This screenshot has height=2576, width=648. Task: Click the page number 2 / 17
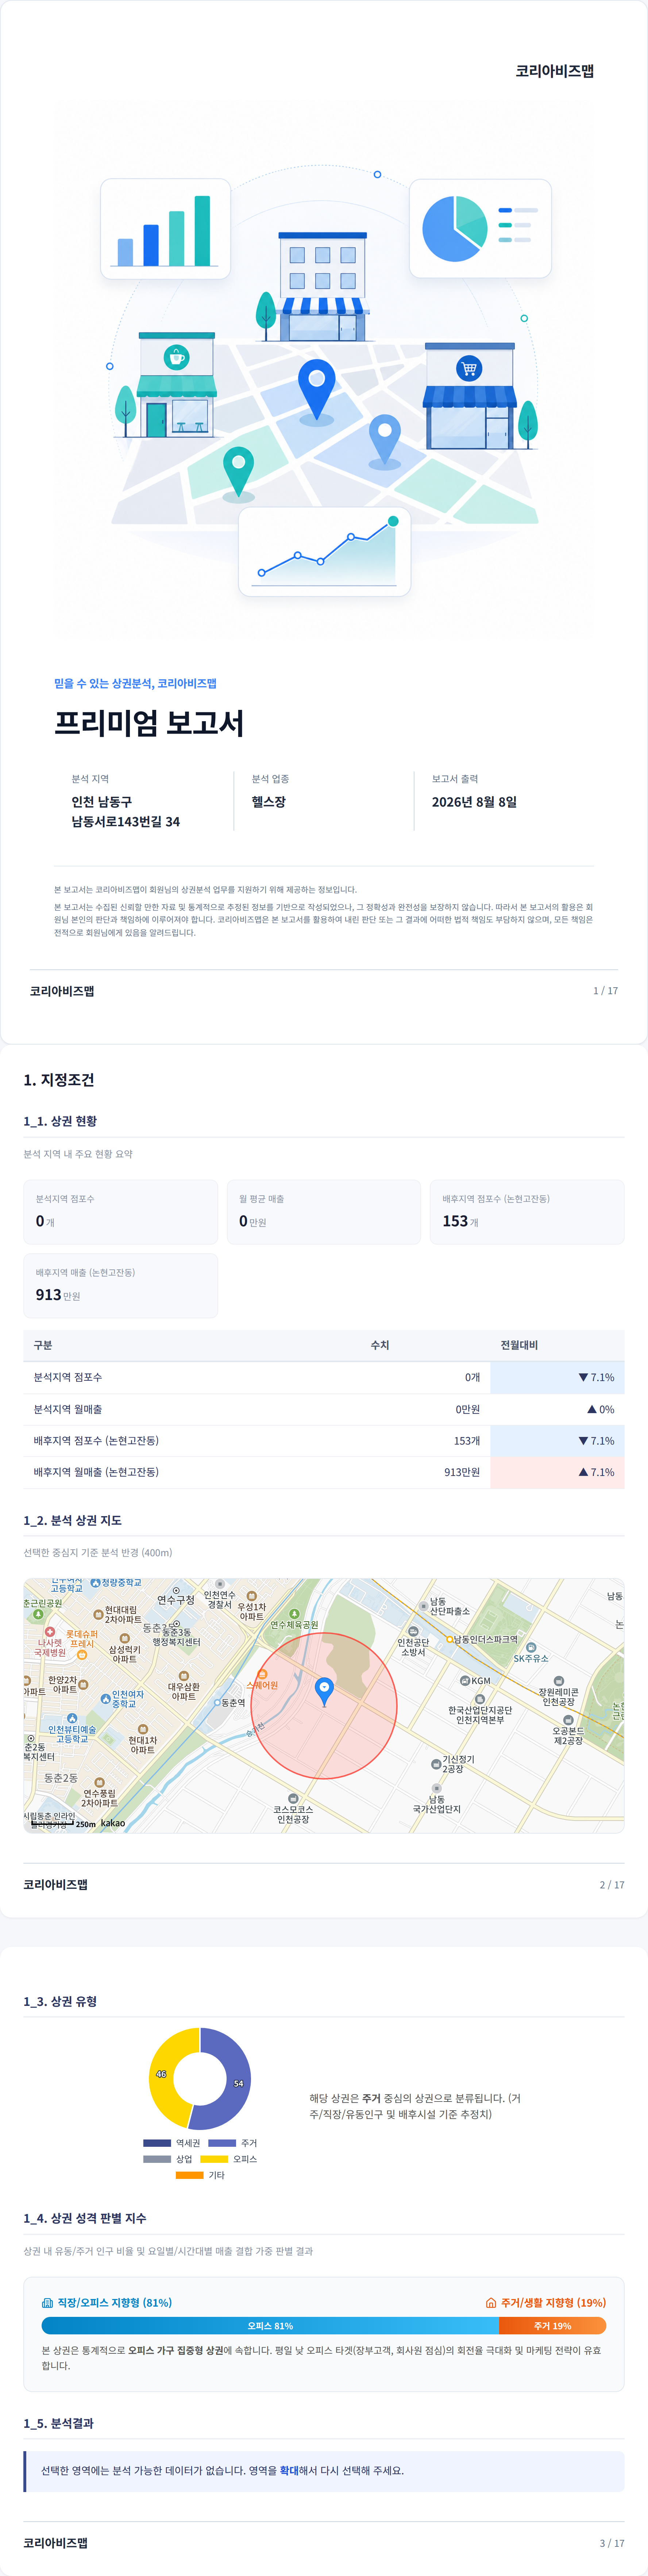coord(612,1885)
